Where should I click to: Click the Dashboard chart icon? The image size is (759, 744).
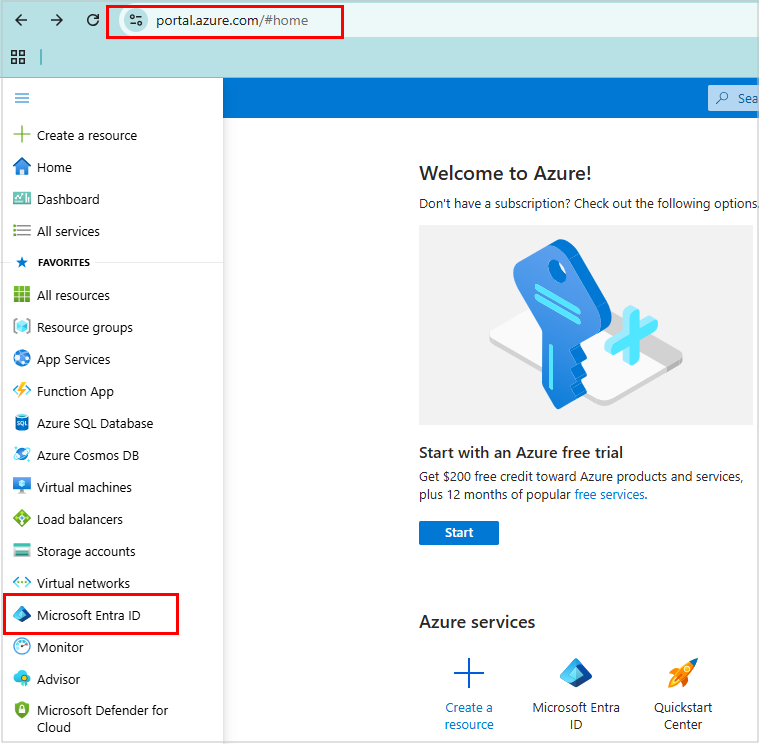[x=22, y=198]
